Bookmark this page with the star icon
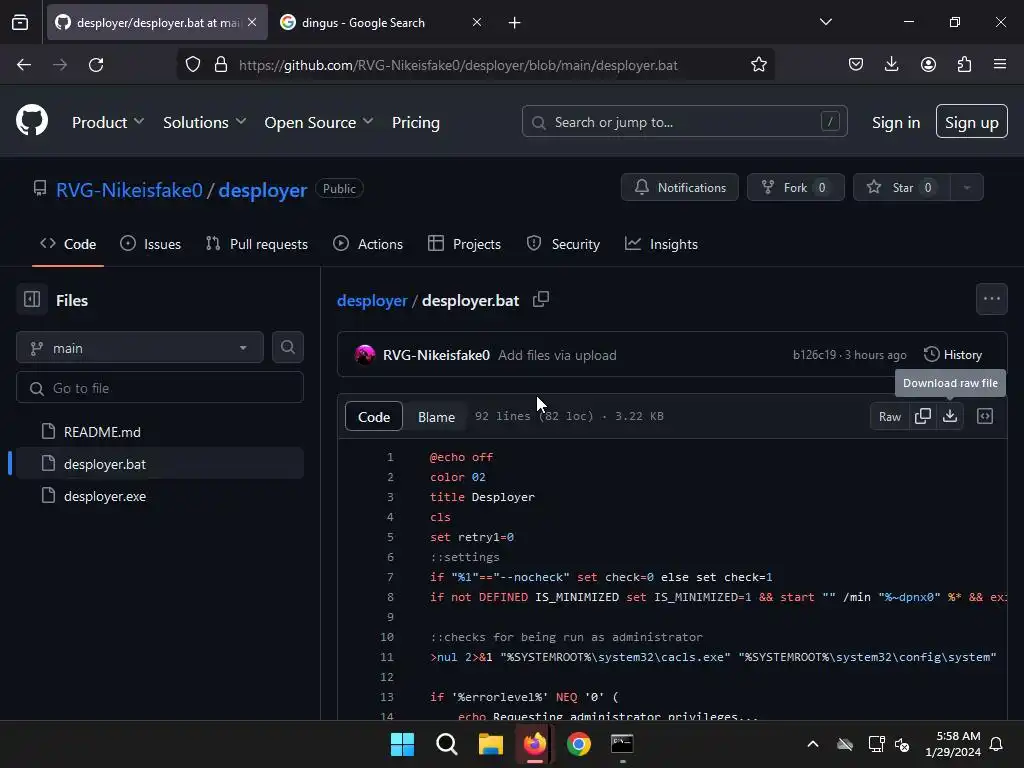The height and width of the screenshot is (768, 1024). point(758,65)
